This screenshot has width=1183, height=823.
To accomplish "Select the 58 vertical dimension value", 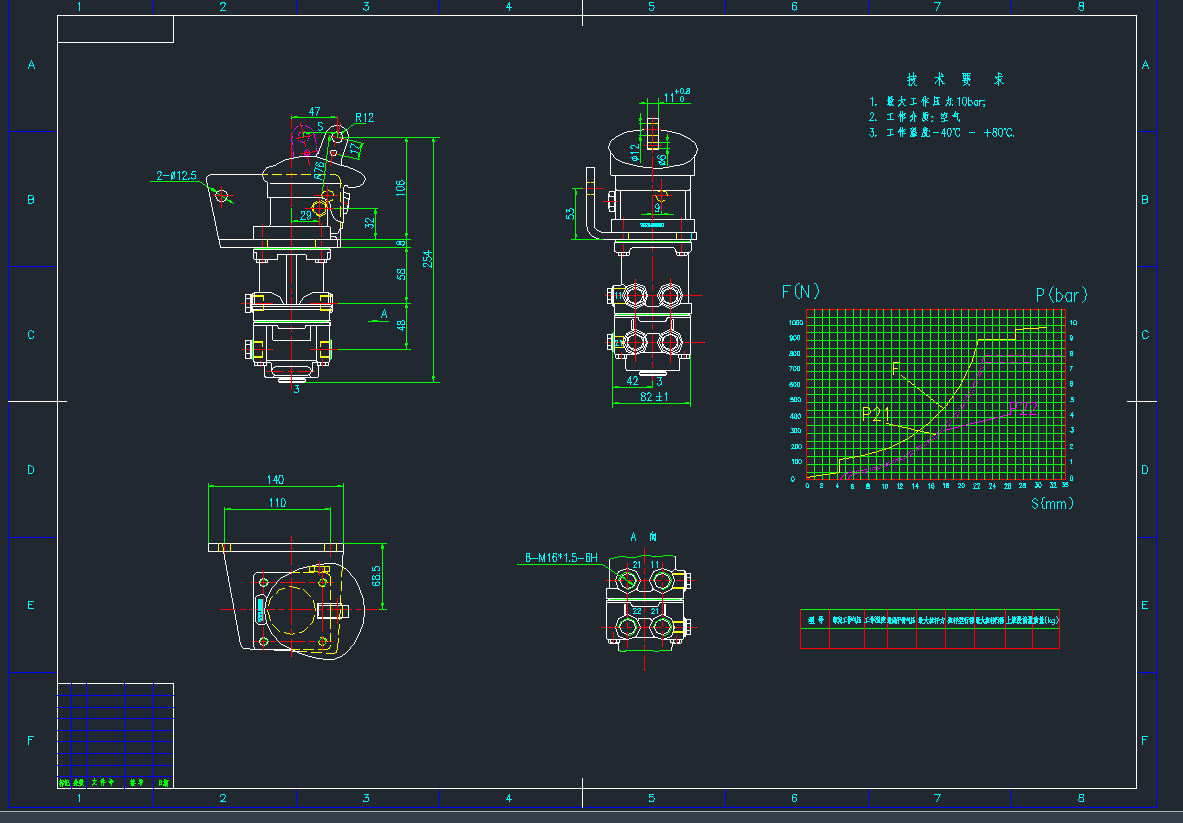I will (x=401, y=274).
